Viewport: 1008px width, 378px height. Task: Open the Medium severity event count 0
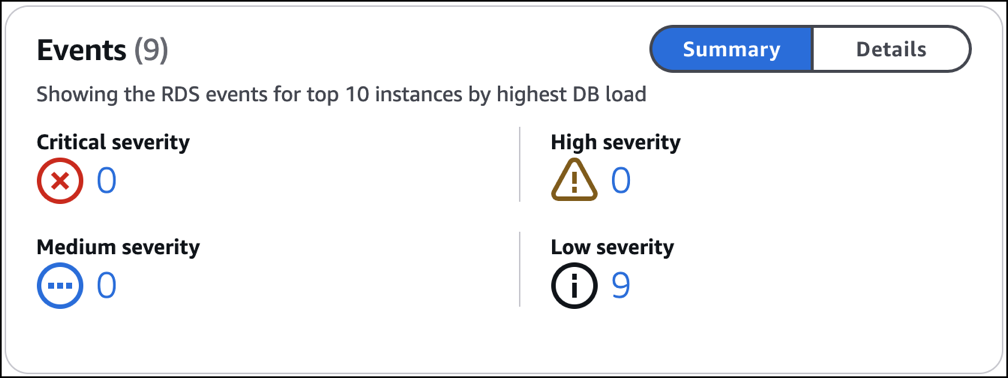pyautogui.click(x=107, y=285)
